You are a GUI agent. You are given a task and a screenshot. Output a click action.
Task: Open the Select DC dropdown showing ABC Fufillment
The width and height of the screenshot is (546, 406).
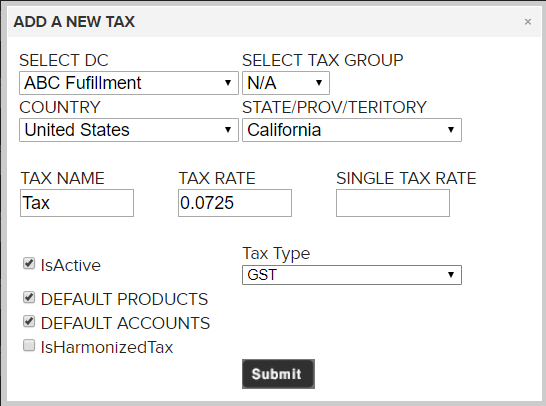[x=129, y=83]
